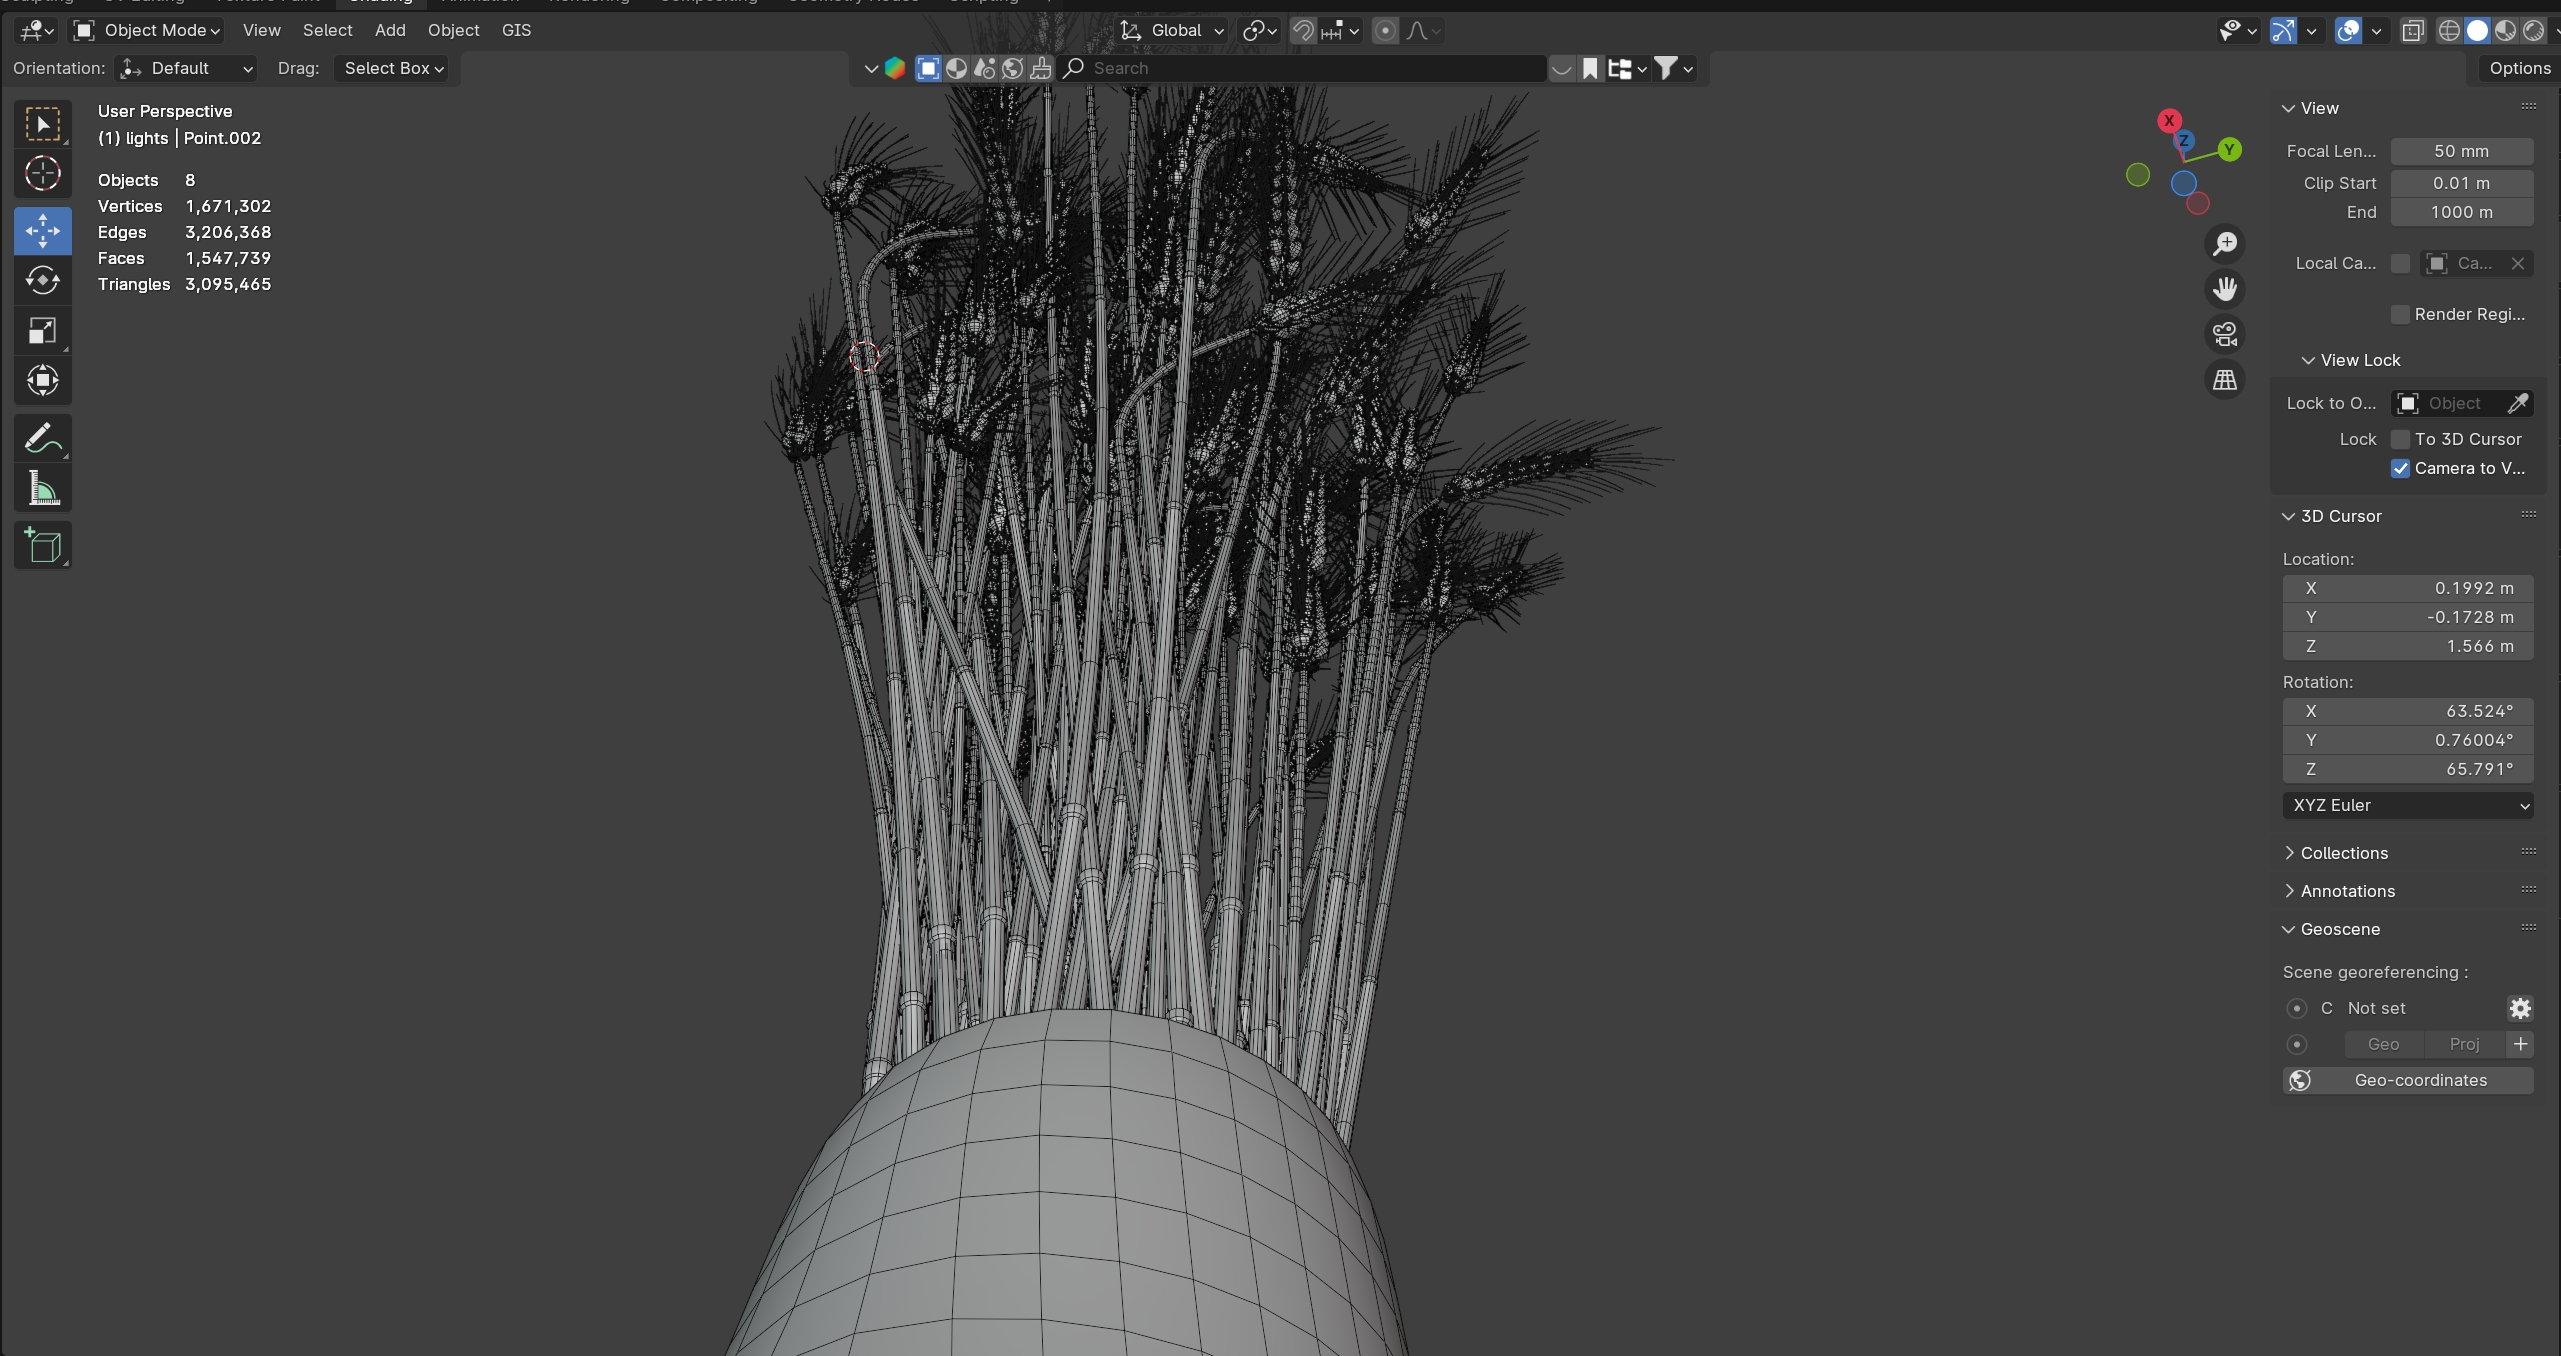This screenshot has width=2561, height=1356.
Task: Expand the Collections panel
Action: click(x=2343, y=853)
